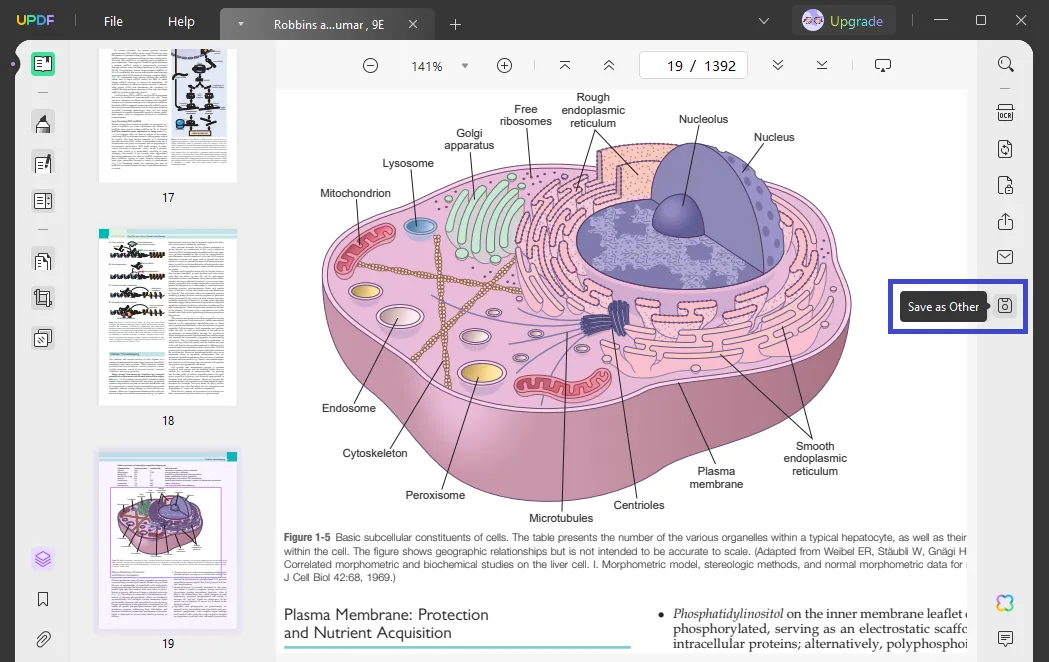This screenshot has height=662, width=1049.
Task: Click the Save as Other icon
Action: [x=1005, y=306]
